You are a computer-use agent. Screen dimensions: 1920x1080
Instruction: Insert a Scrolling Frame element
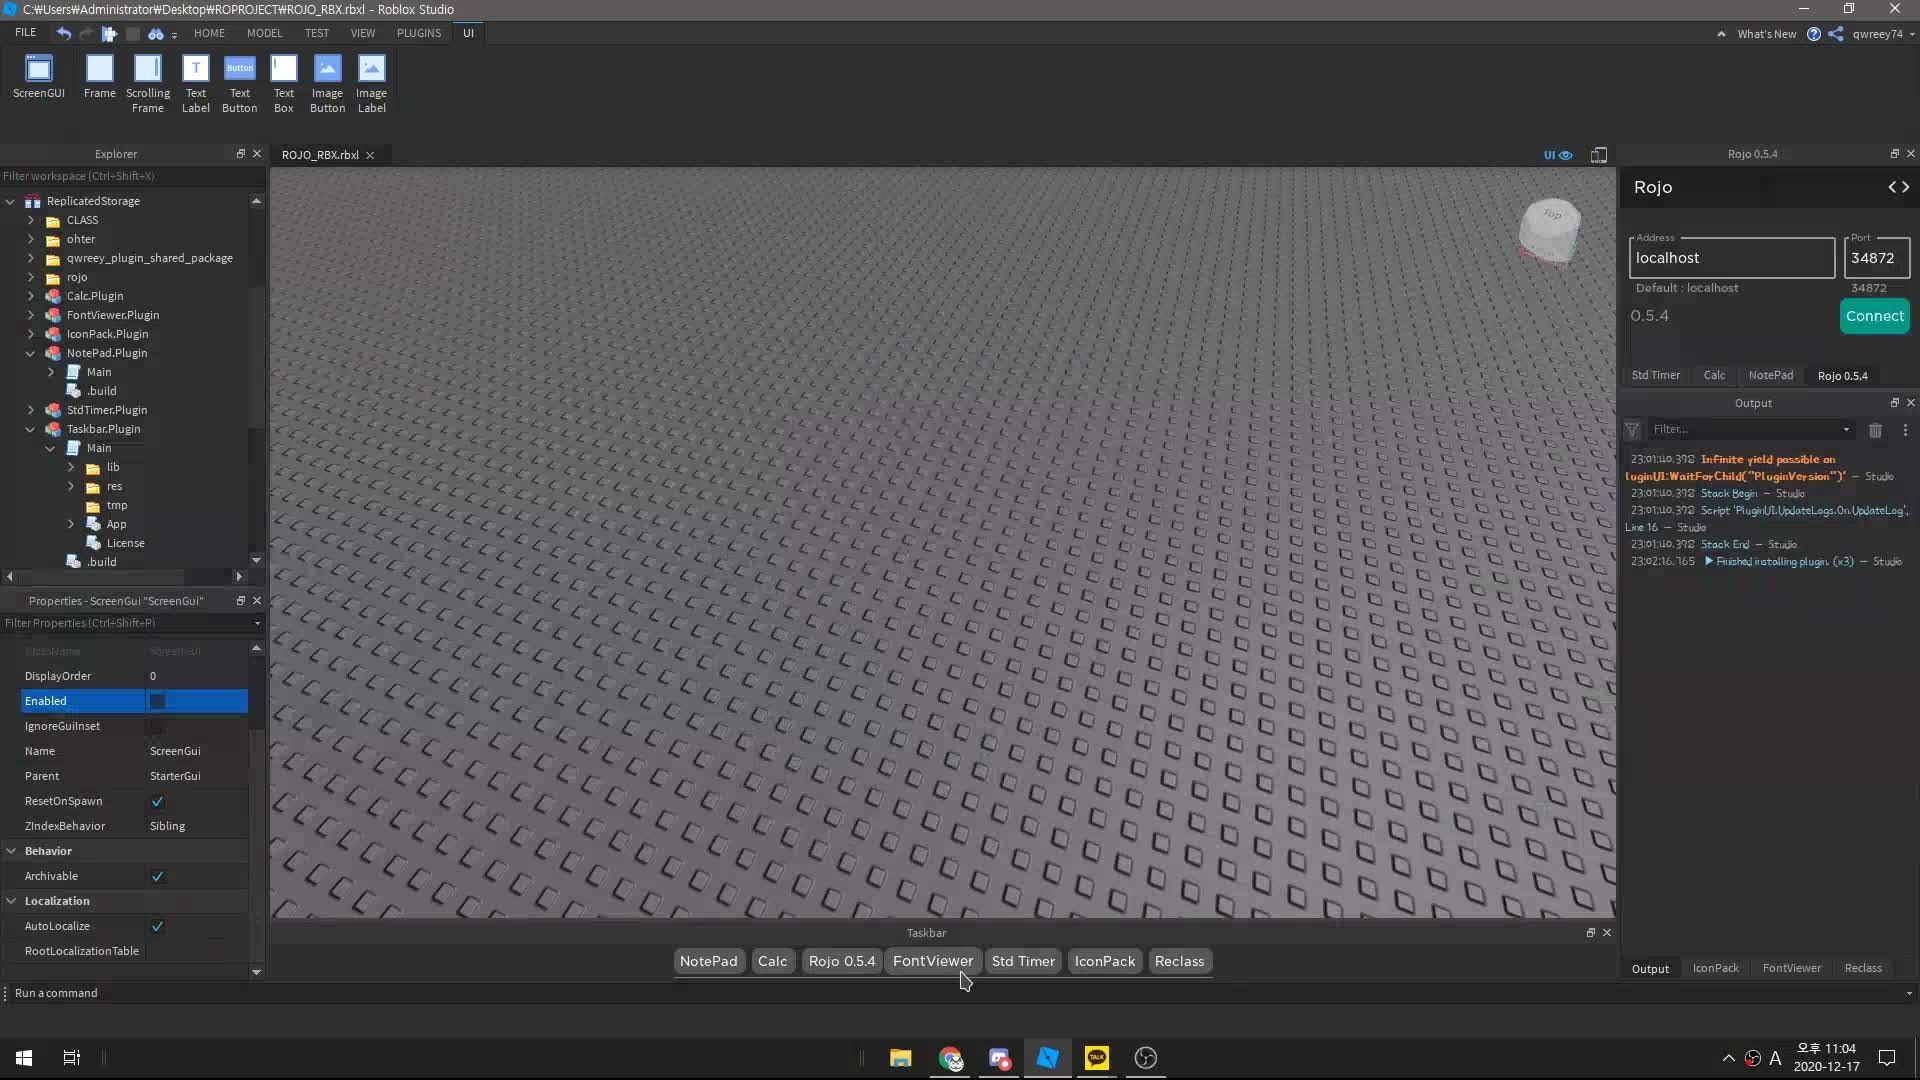[147, 84]
